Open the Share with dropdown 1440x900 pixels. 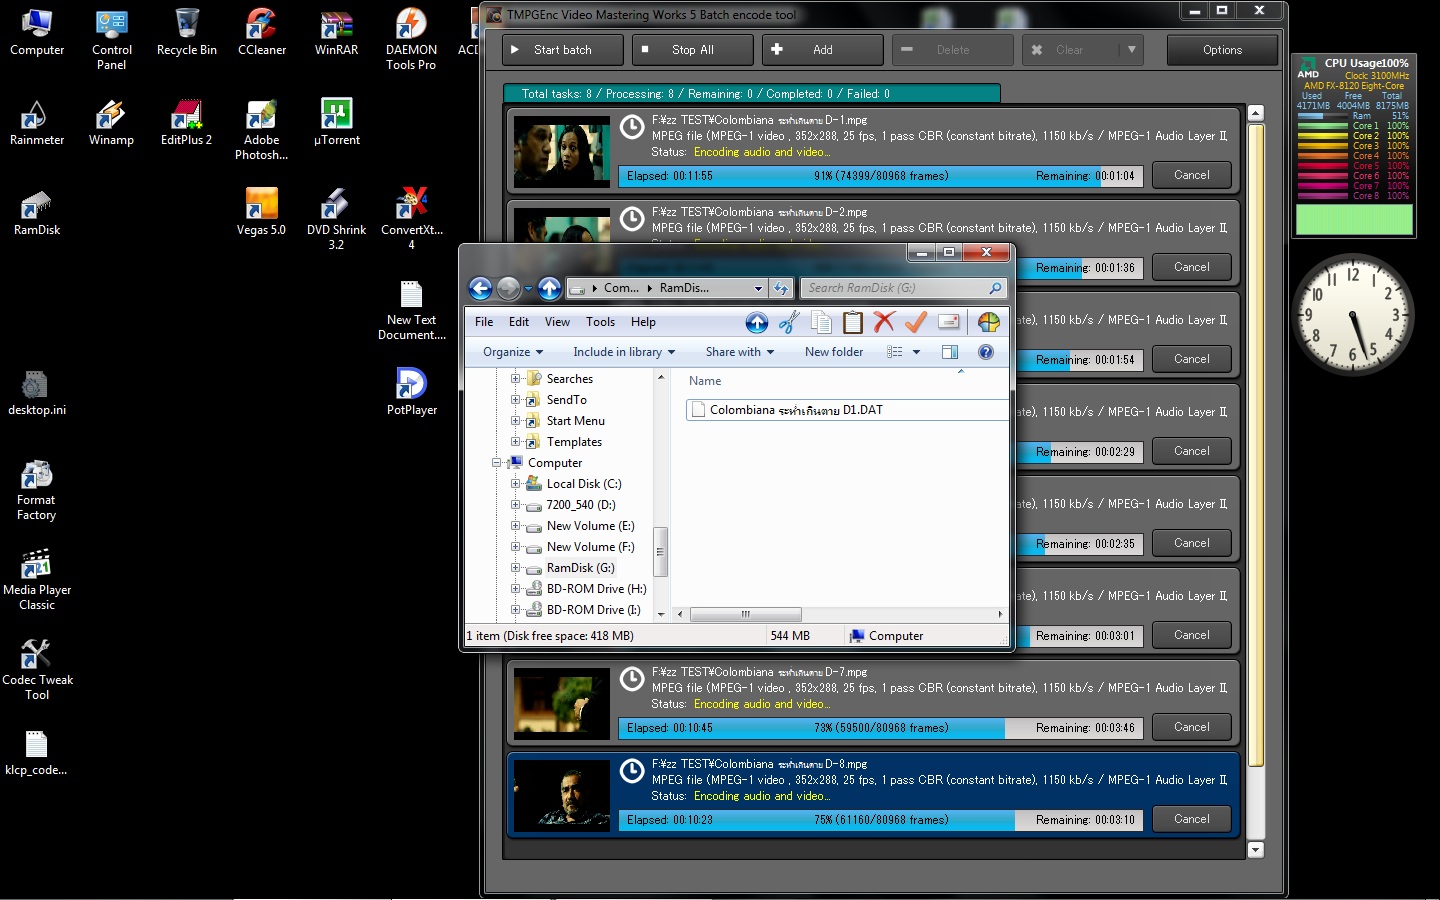tap(740, 352)
